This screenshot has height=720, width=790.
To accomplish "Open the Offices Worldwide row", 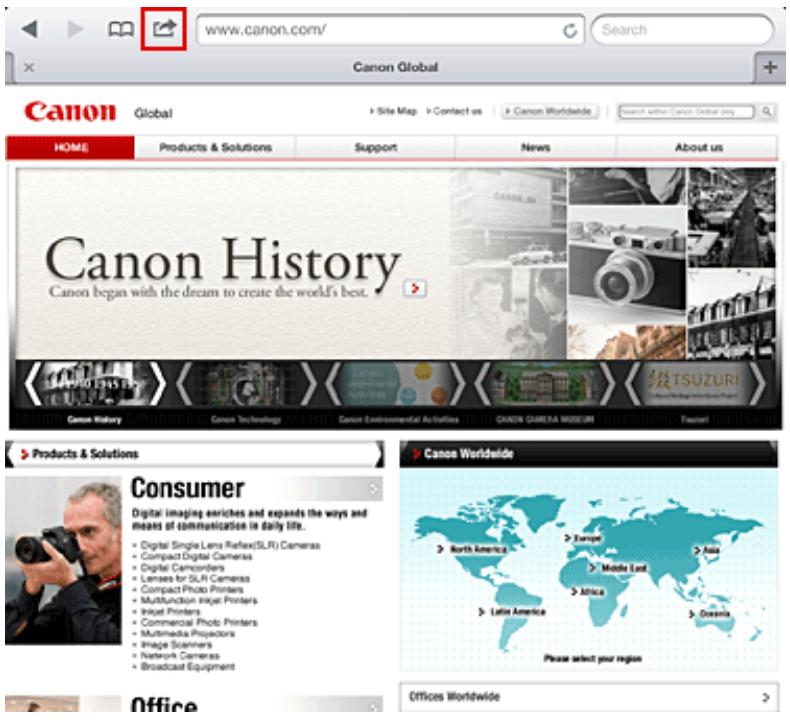I will point(588,697).
